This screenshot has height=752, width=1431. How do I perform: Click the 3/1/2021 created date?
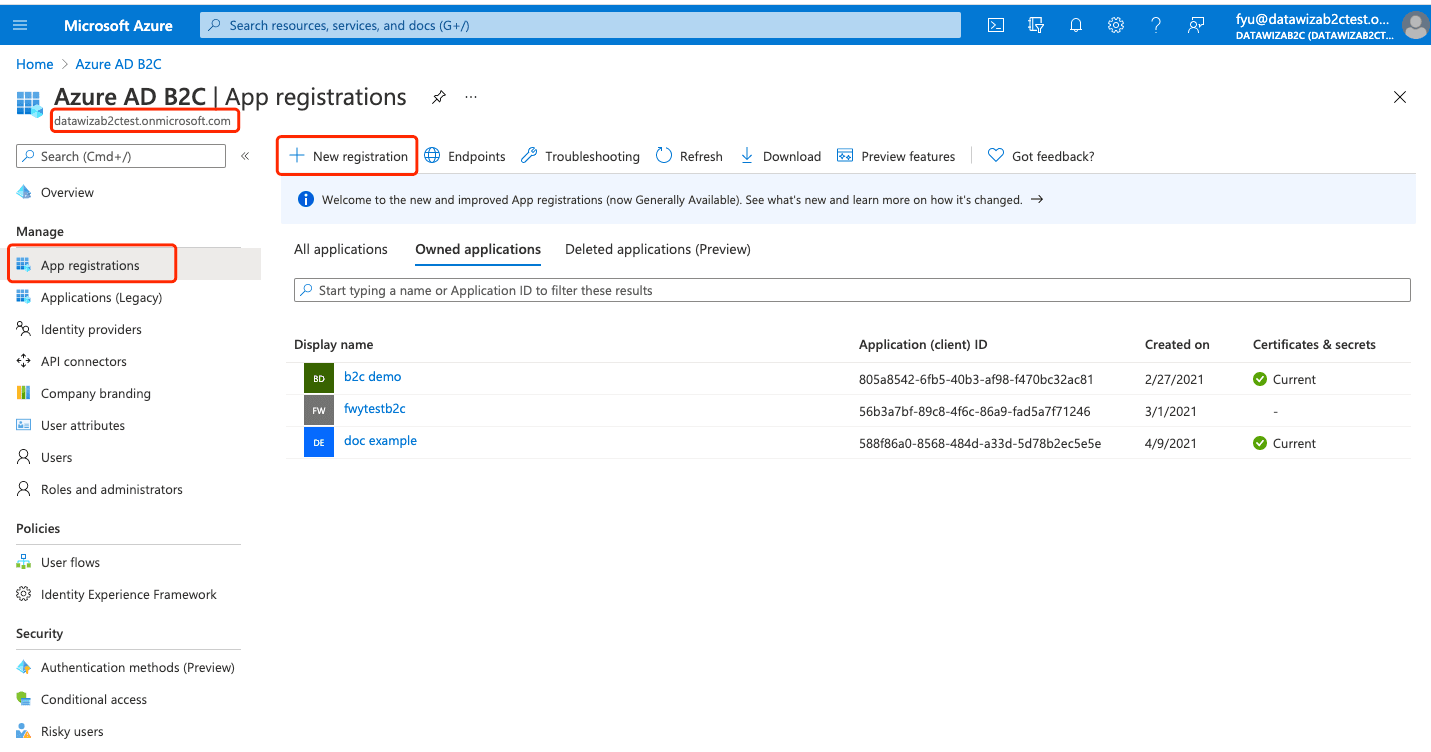pos(1169,411)
